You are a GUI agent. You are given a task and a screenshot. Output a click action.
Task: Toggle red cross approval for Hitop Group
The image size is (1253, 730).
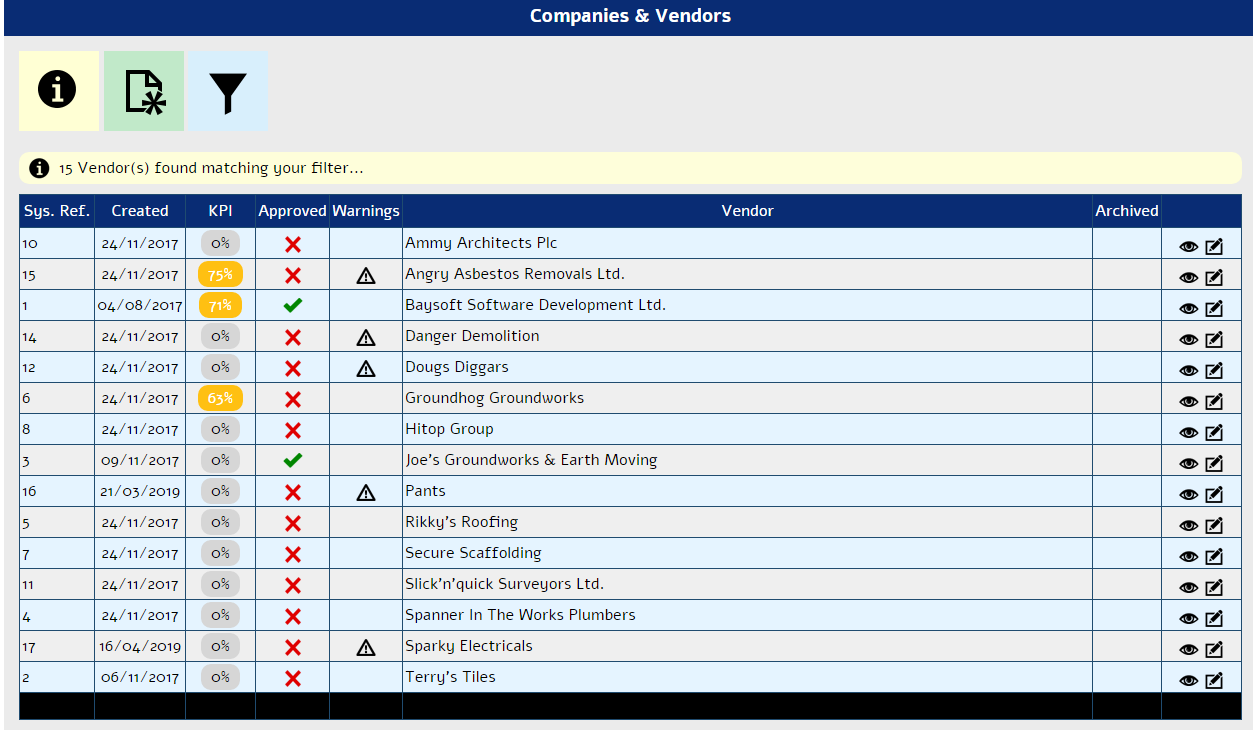point(293,430)
